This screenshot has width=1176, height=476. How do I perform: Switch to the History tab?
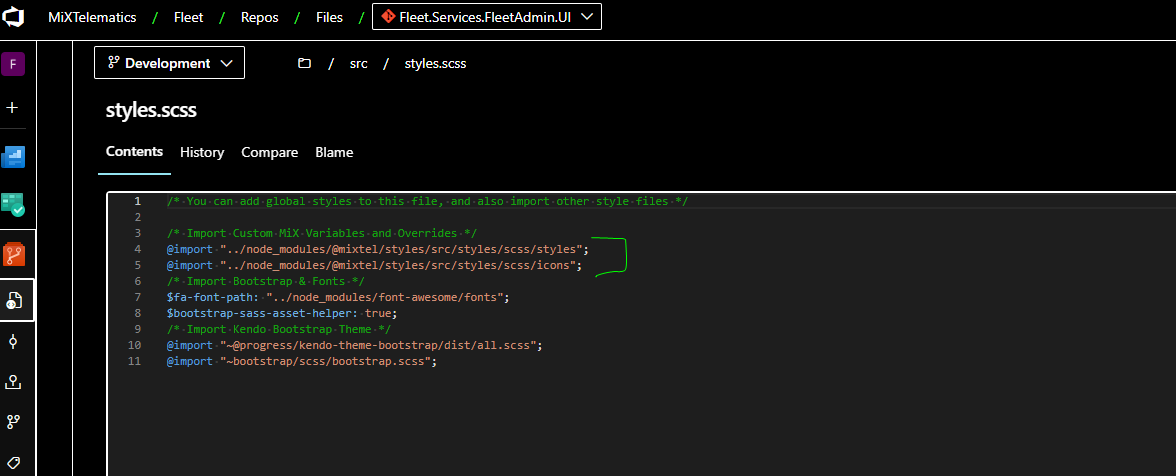click(202, 152)
